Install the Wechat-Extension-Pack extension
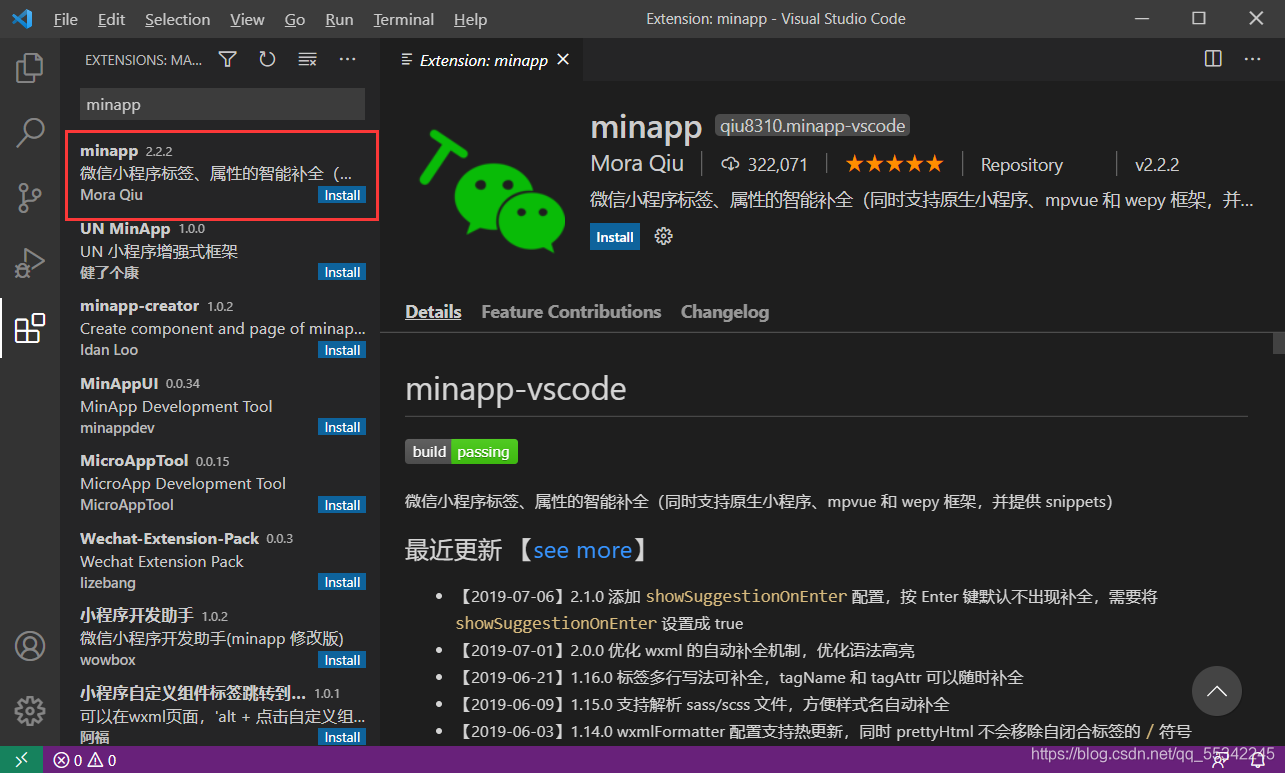 pyautogui.click(x=342, y=582)
